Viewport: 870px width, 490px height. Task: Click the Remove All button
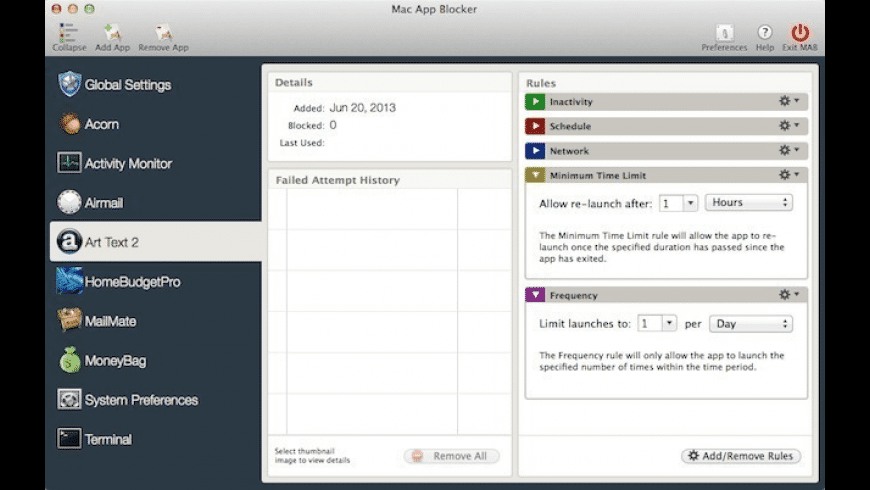(x=452, y=456)
